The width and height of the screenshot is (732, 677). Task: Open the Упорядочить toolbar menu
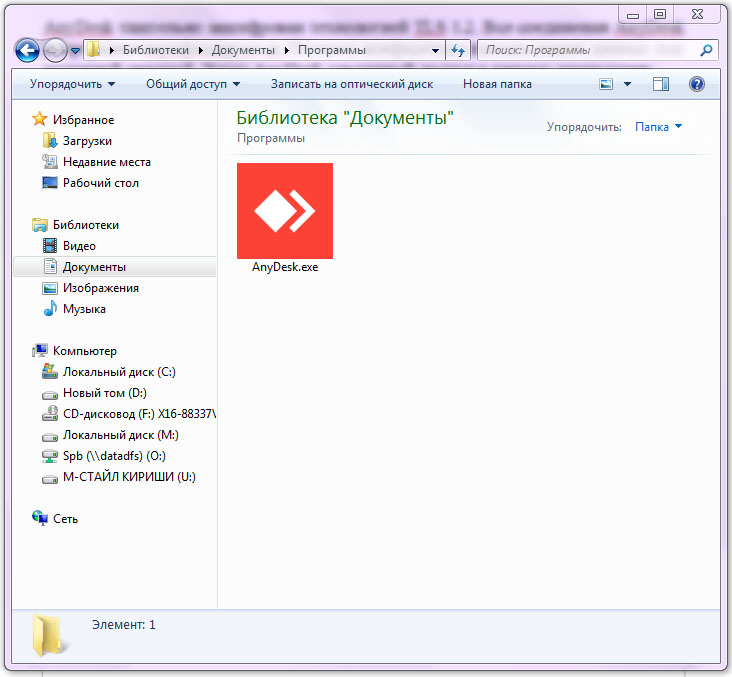(72, 84)
